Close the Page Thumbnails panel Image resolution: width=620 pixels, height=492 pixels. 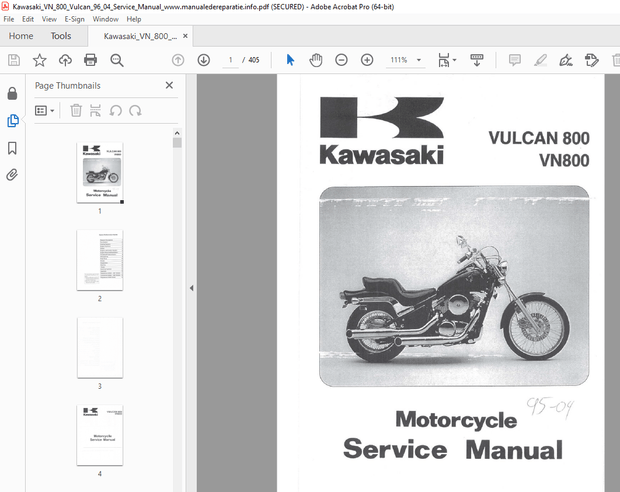pos(169,85)
